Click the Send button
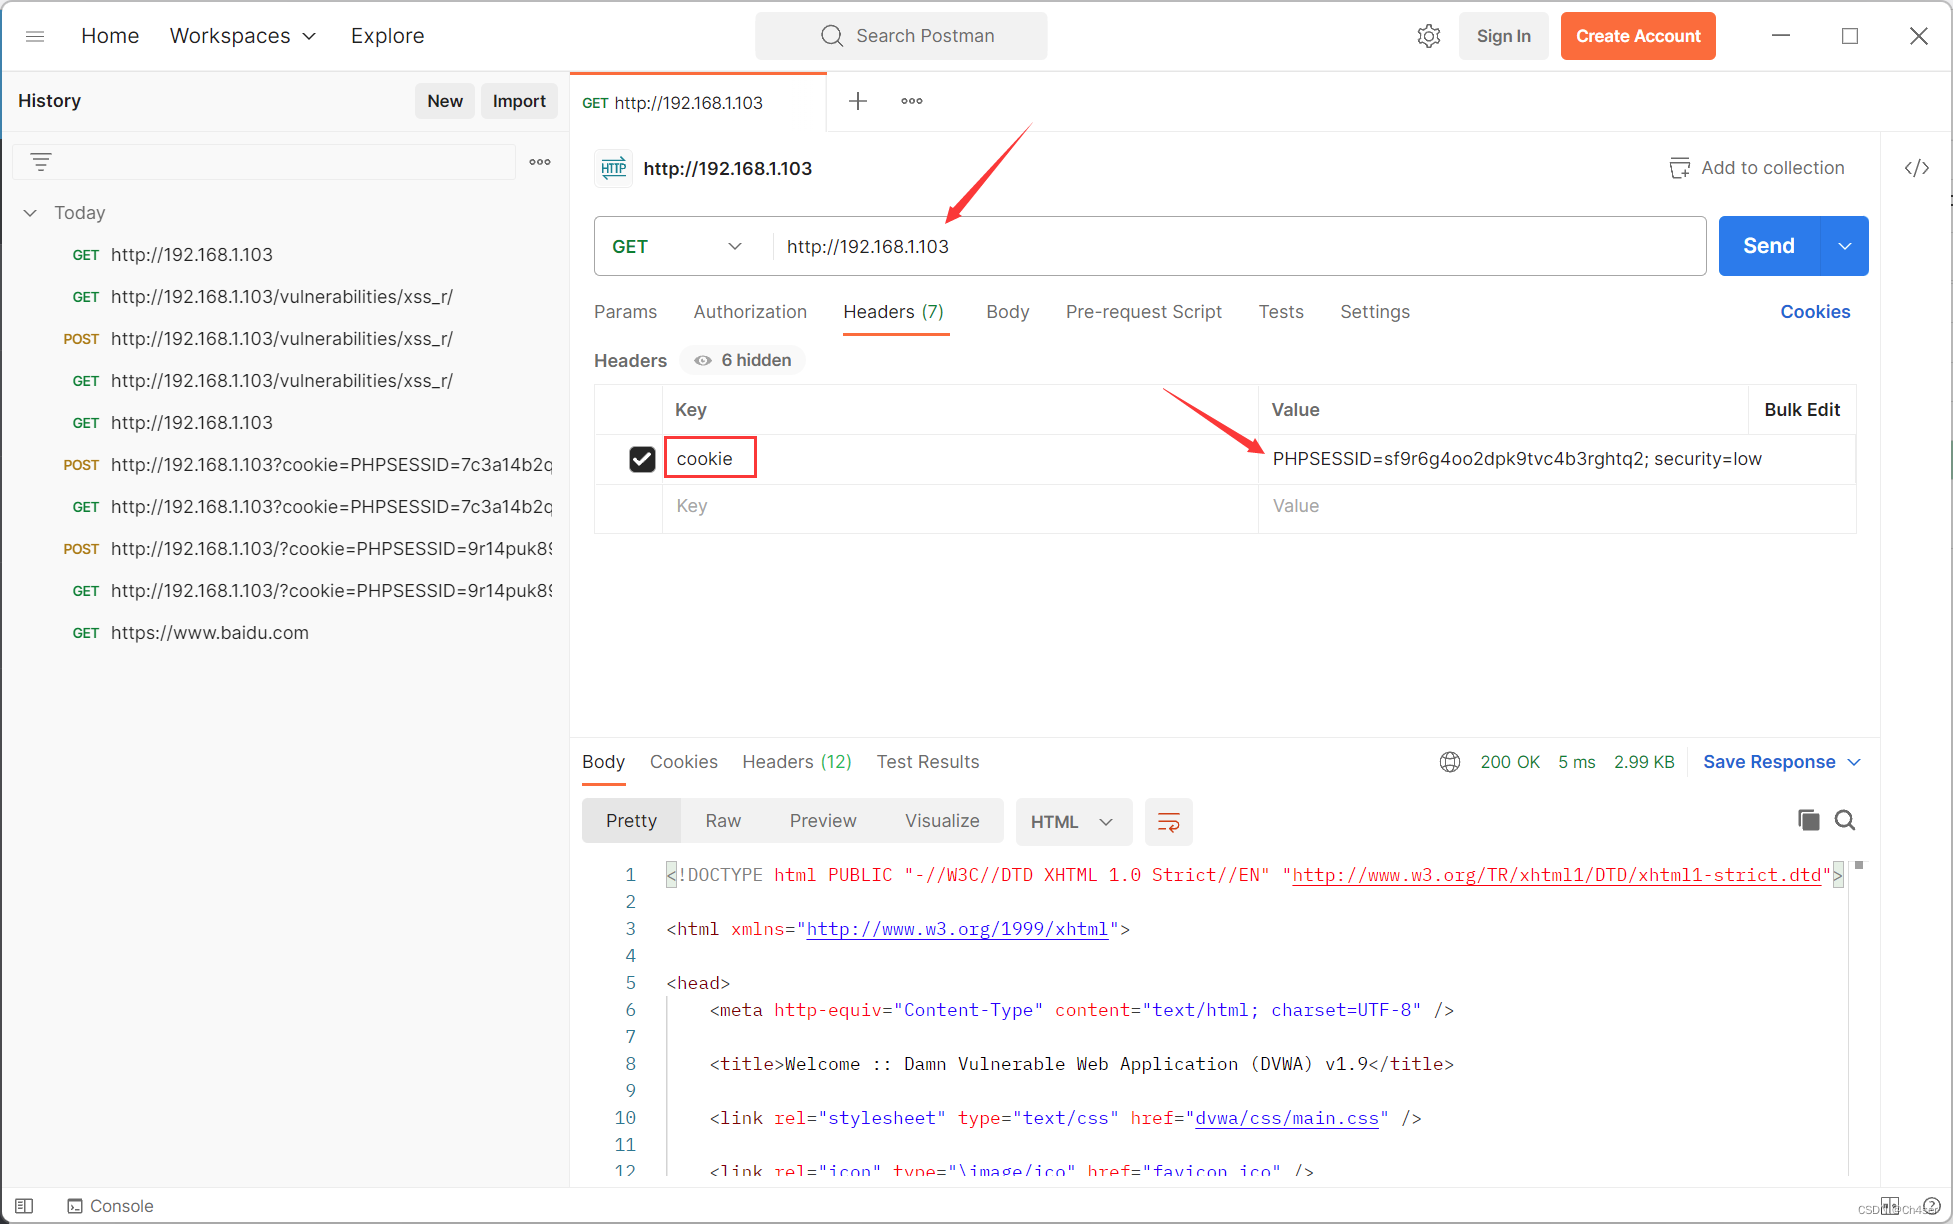The width and height of the screenshot is (1953, 1224). [1768, 245]
